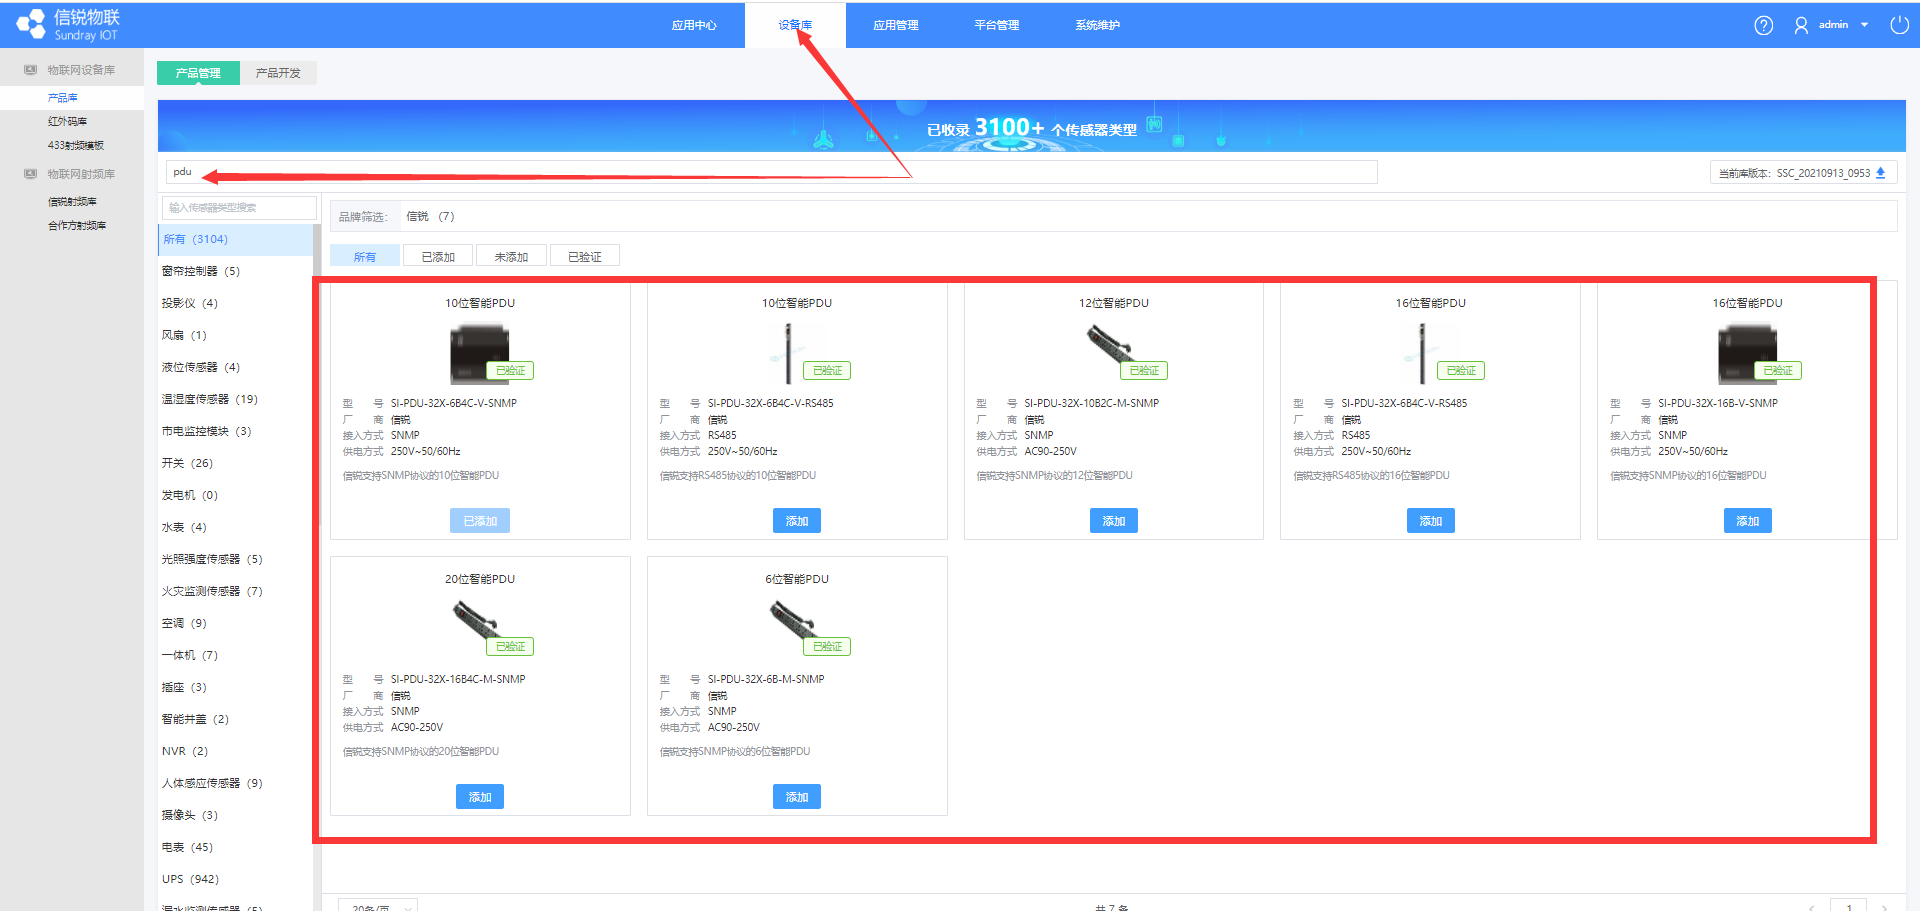Image resolution: width=1920 pixels, height=911 pixels.
Task: Click 添加 for SI-PDU-32X-16B-V-SNMP
Action: (1748, 521)
